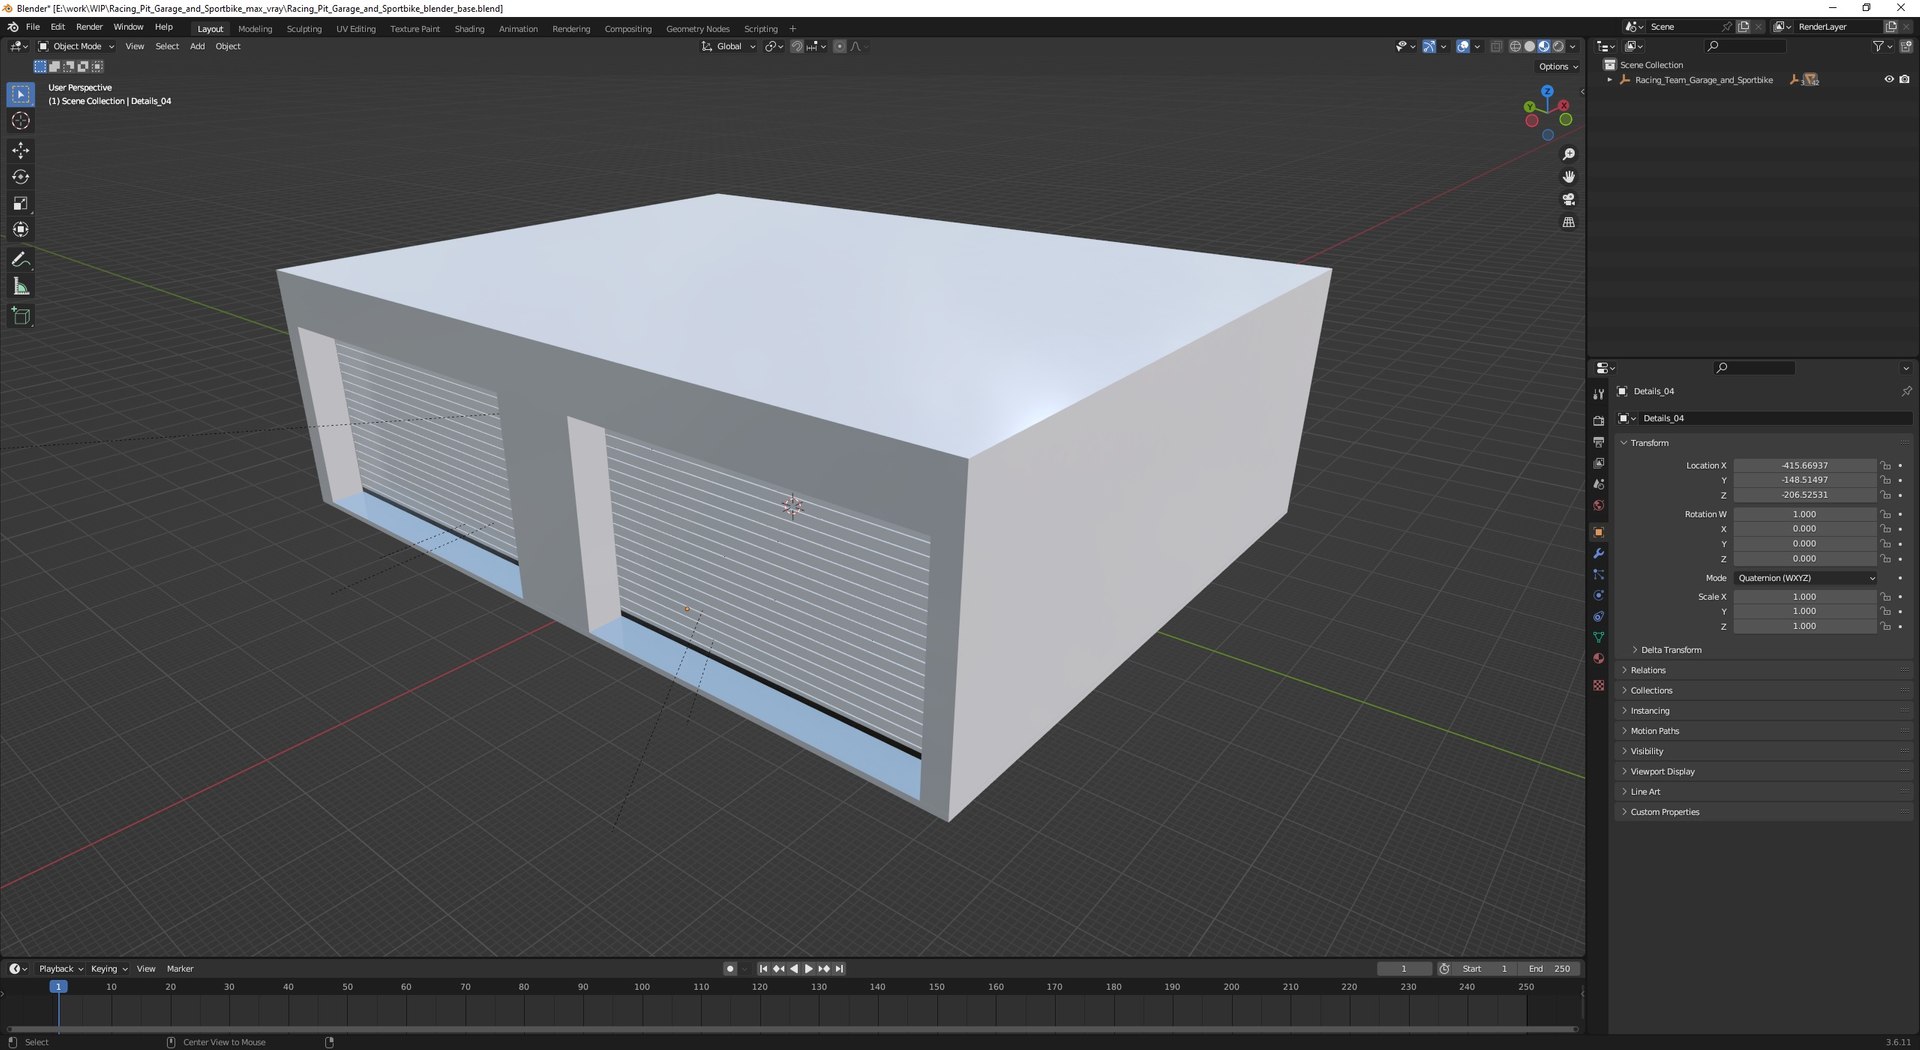Toggle the camera view icon

[x=1568, y=199]
